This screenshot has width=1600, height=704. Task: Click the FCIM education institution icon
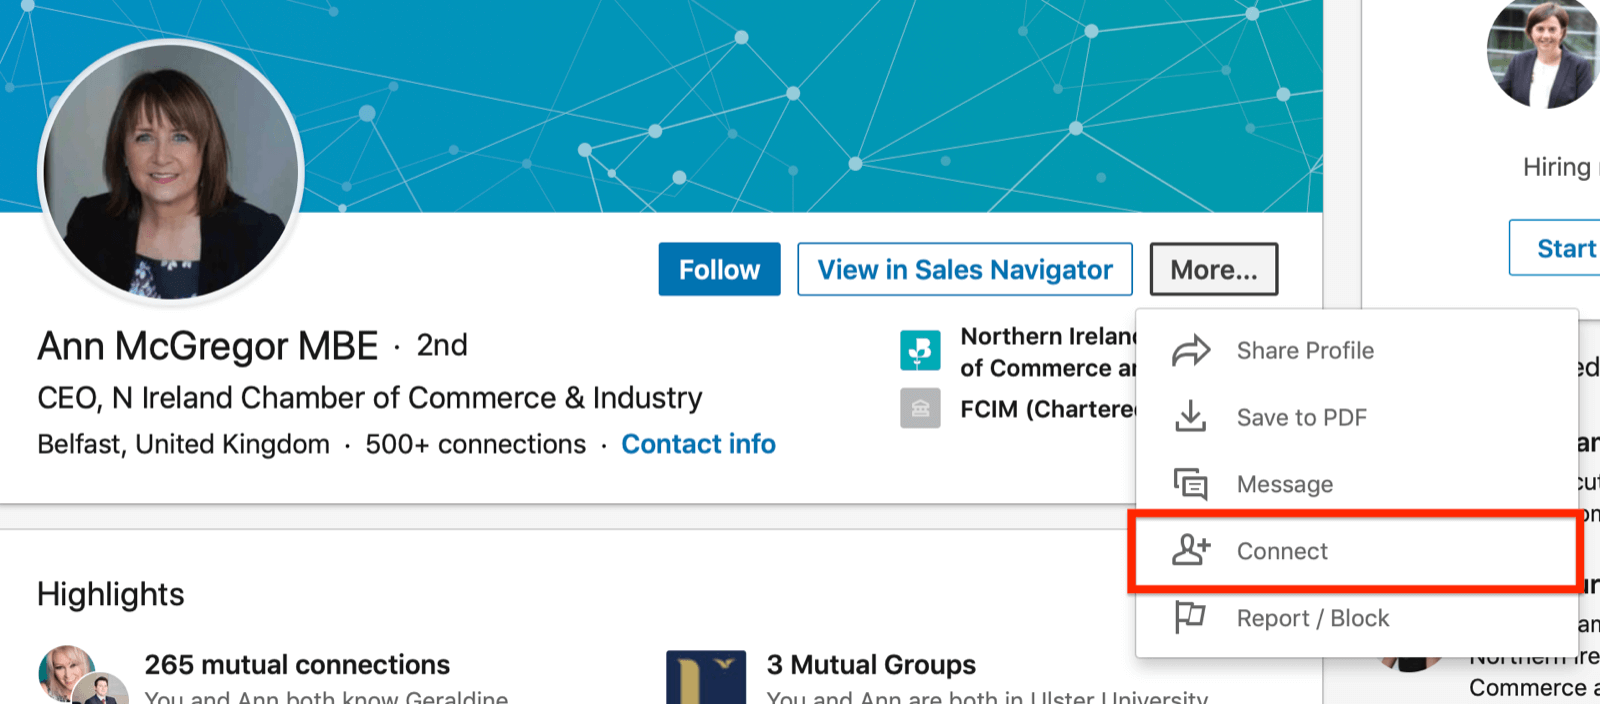coord(920,409)
